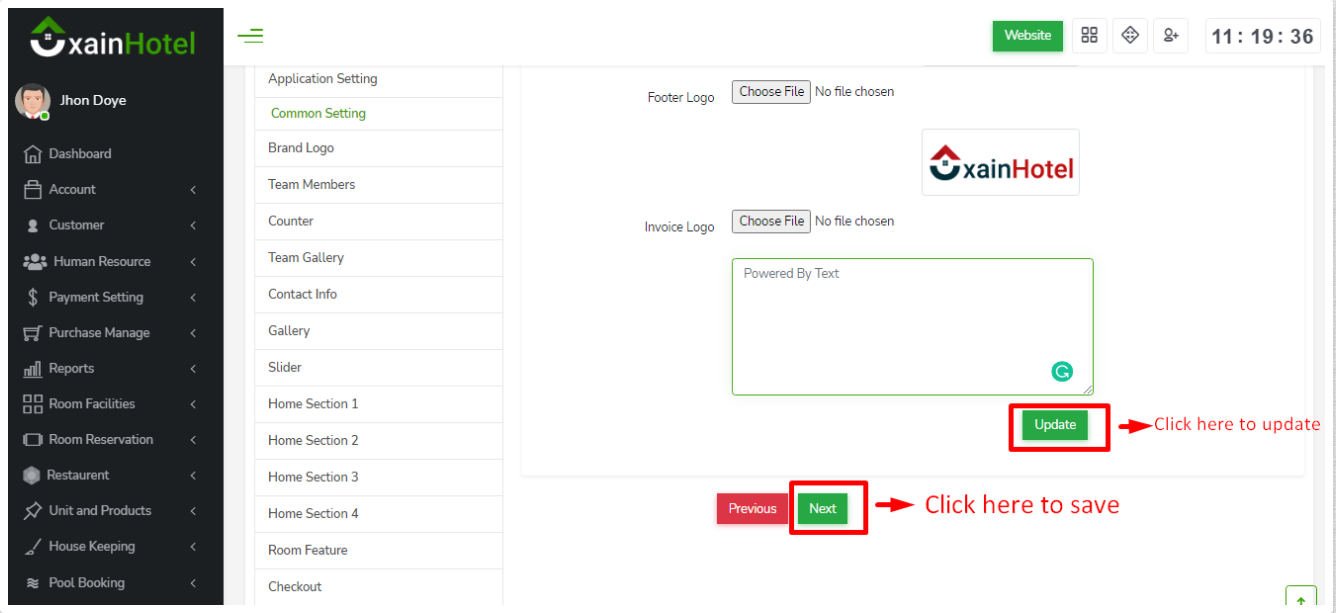Image resolution: width=1336 pixels, height=613 pixels.
Task: Click the hamburger menu toggle icon
Action: (x=250, y=37)
